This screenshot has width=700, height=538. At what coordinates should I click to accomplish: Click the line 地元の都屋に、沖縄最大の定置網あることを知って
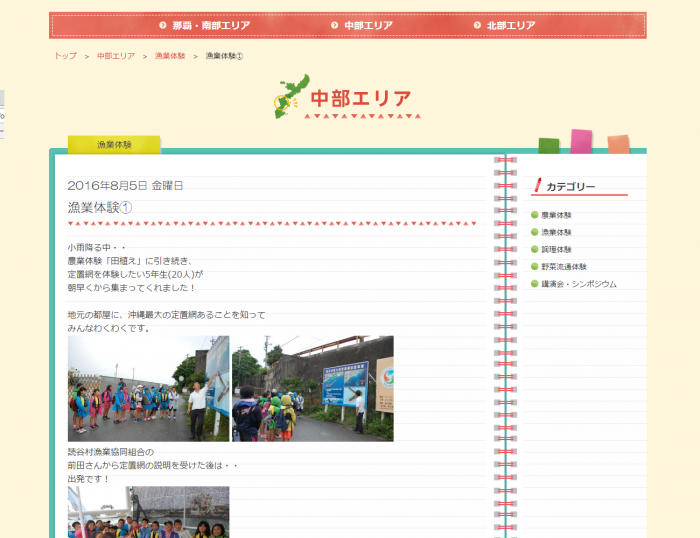[x=167, y=315]
